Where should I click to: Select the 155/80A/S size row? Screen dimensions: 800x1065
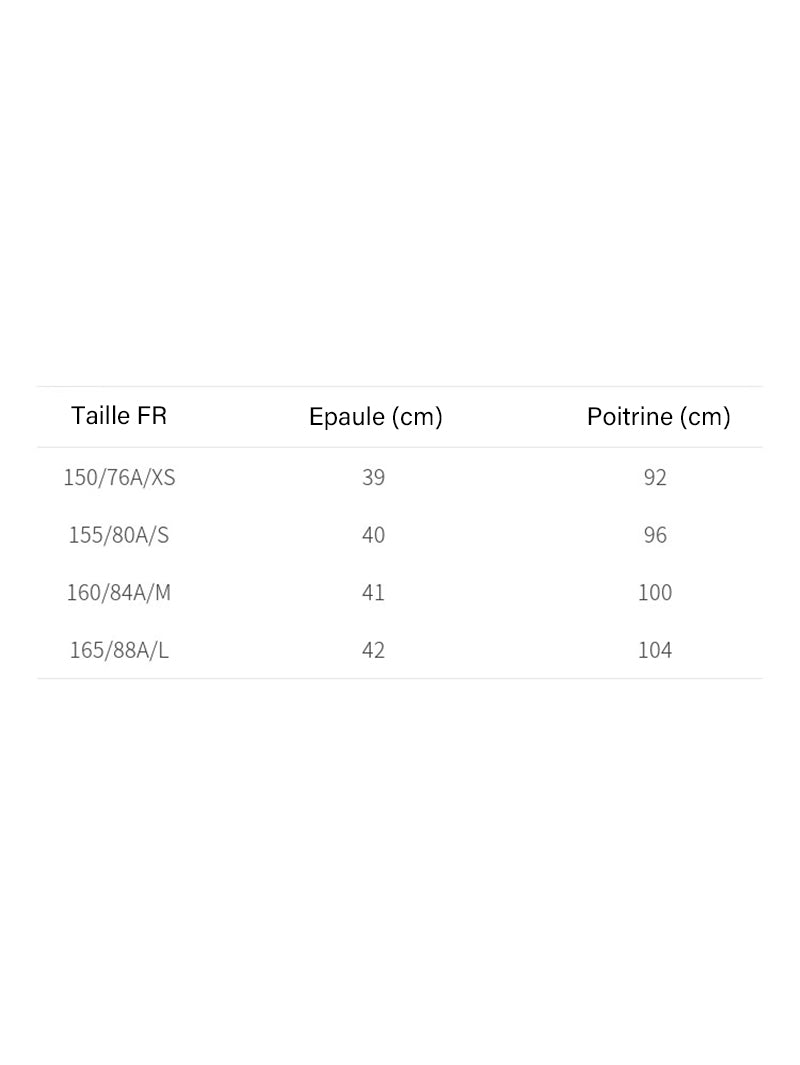pyautogui.click(x=400, y=535)
